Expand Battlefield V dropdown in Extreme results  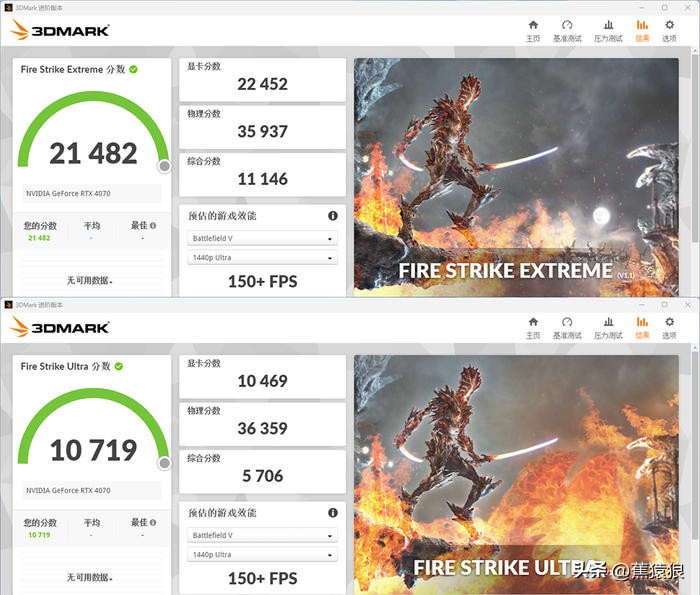pyautogui.click(x=262, y=238)
